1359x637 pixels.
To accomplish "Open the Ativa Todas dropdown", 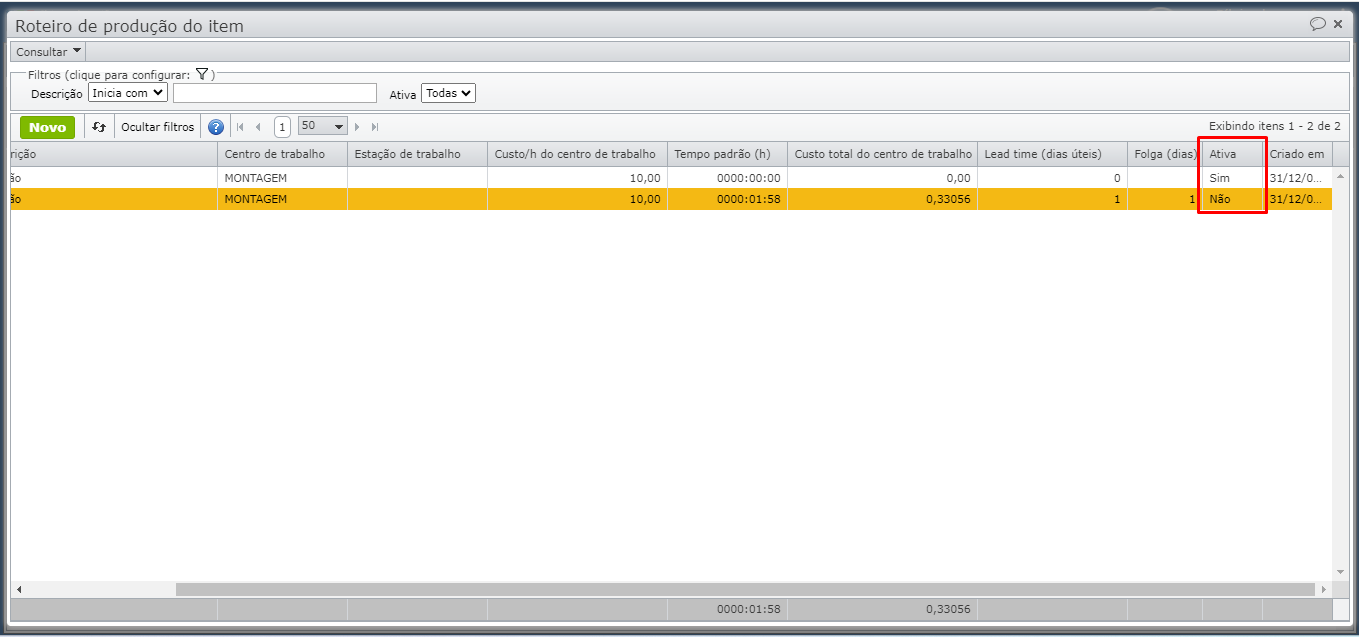I will [449, 93].
